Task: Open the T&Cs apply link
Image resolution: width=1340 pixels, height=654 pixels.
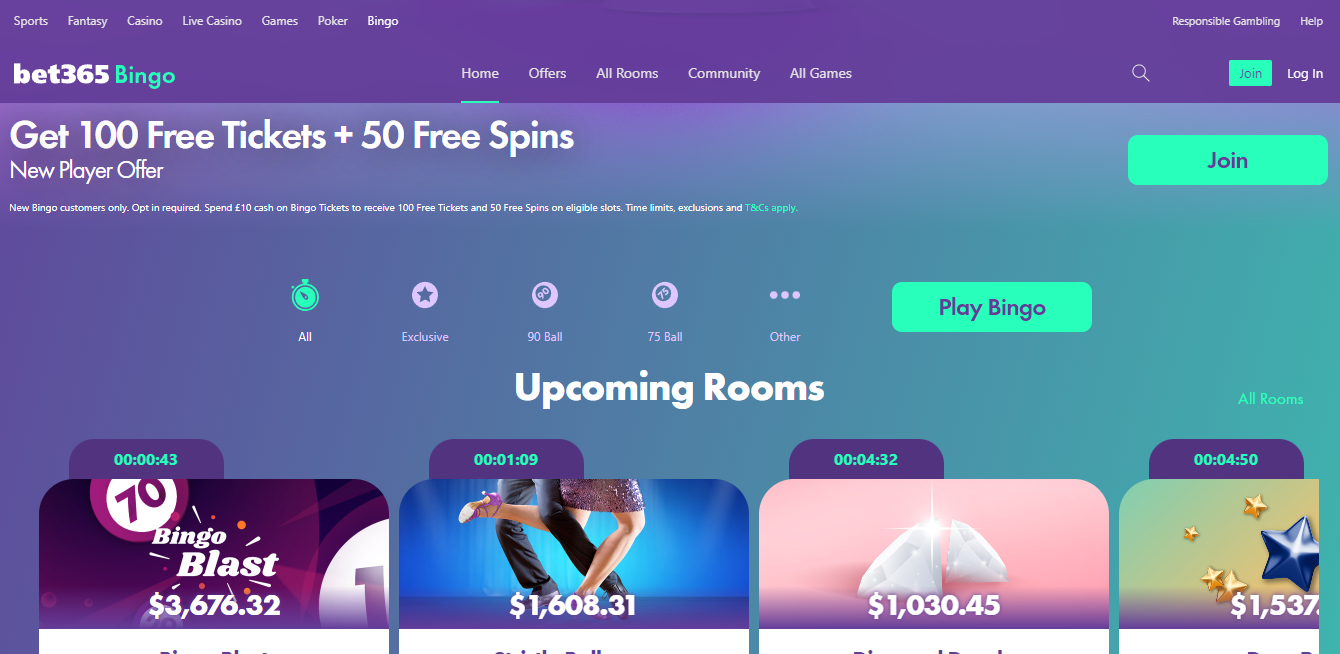Action: pos(770,208)
